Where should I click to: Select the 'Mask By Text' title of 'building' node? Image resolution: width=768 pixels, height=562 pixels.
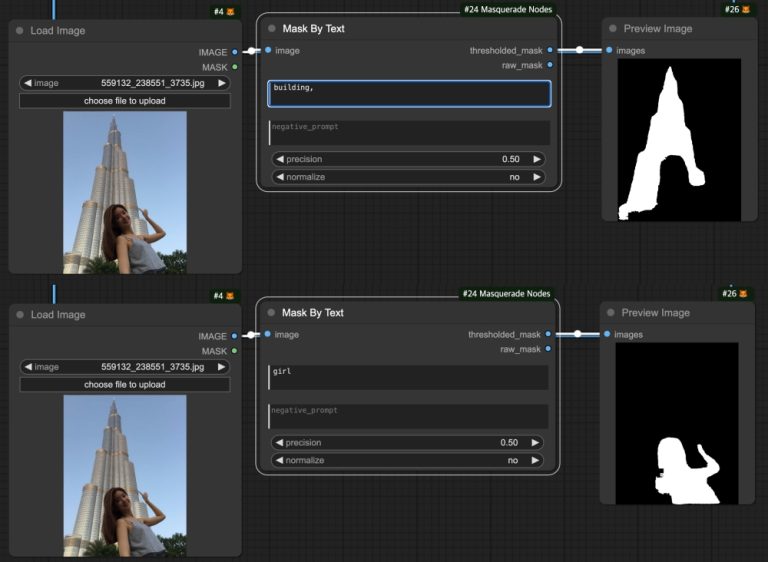[x=313, y=28]
